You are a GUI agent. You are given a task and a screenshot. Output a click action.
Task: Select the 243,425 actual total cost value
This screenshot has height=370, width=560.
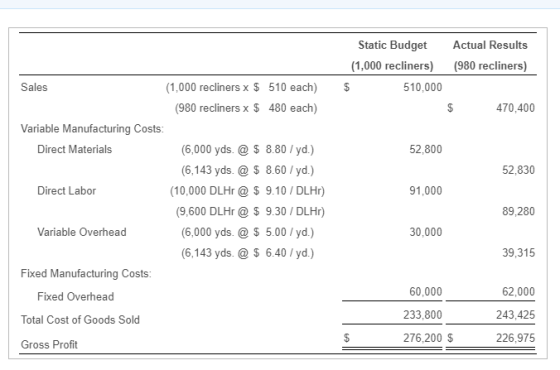[515, 315]
